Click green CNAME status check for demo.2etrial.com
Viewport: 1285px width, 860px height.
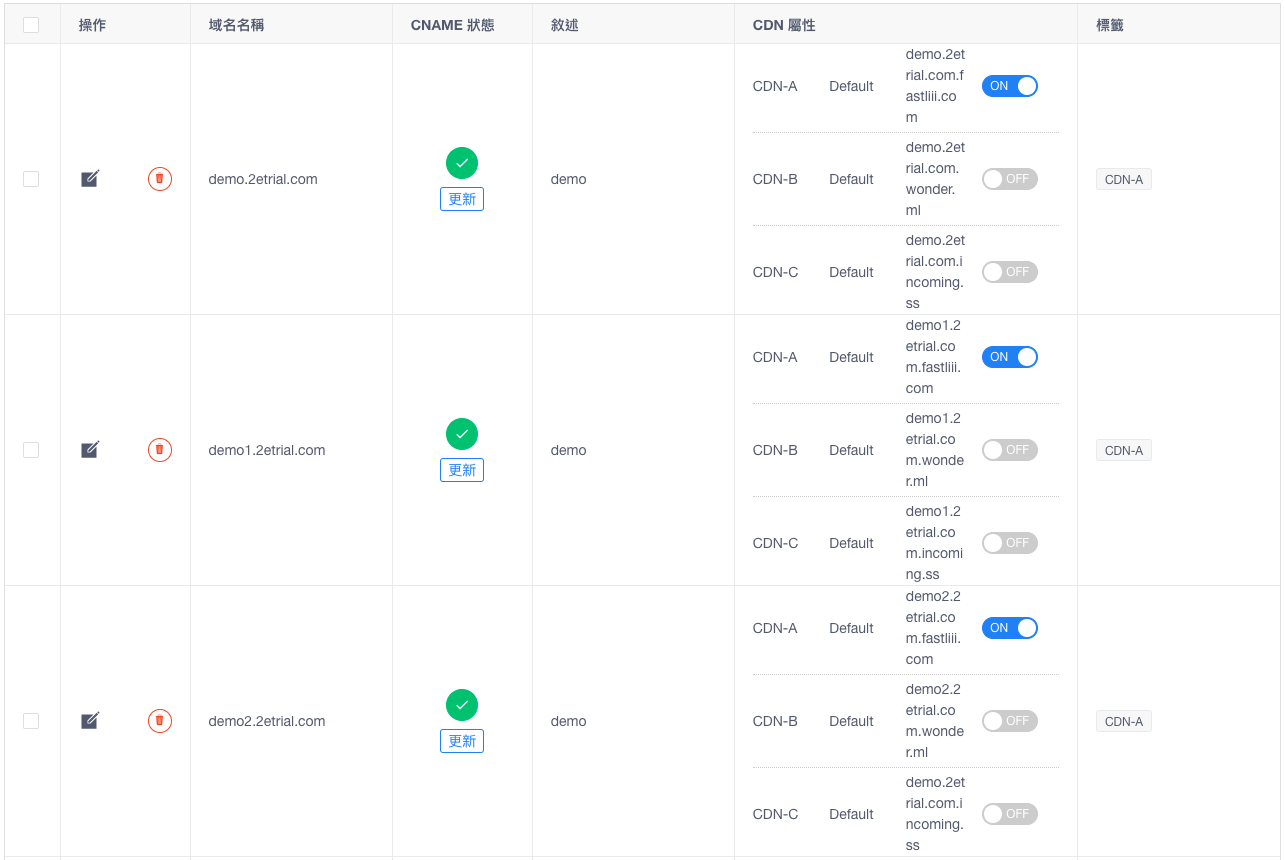462,162
